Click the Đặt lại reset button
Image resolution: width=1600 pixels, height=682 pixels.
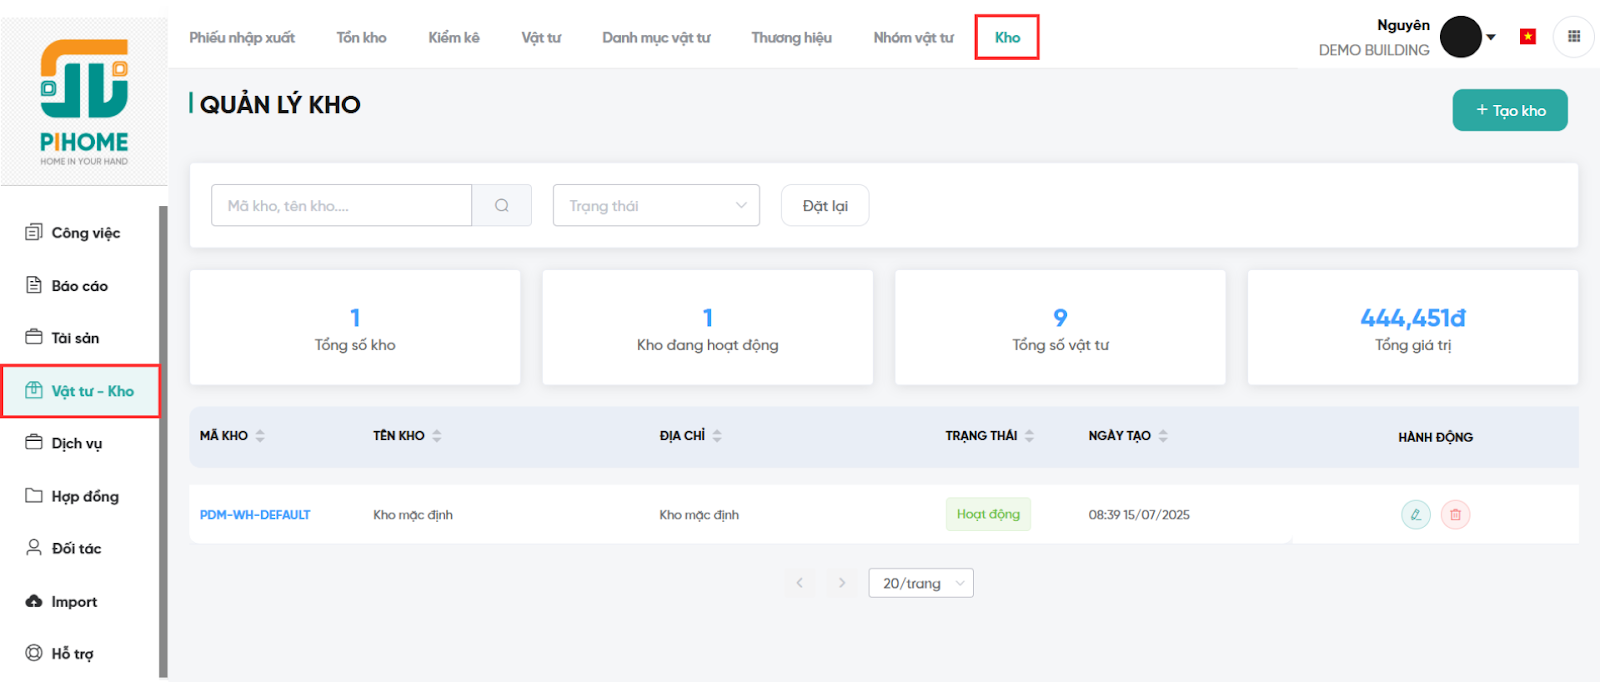pyautogui.click(x=824, y=205)
